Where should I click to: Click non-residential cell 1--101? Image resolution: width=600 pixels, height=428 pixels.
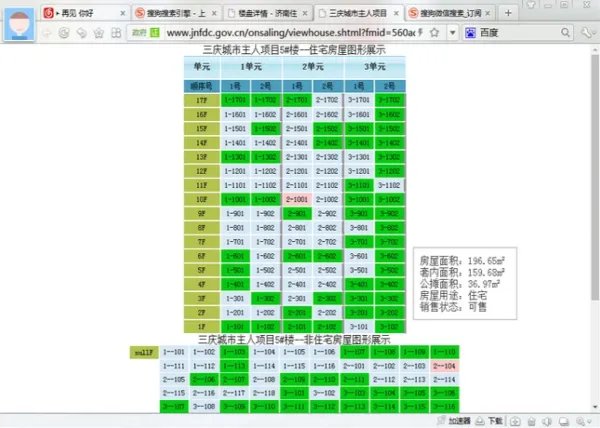click(174, 352)
